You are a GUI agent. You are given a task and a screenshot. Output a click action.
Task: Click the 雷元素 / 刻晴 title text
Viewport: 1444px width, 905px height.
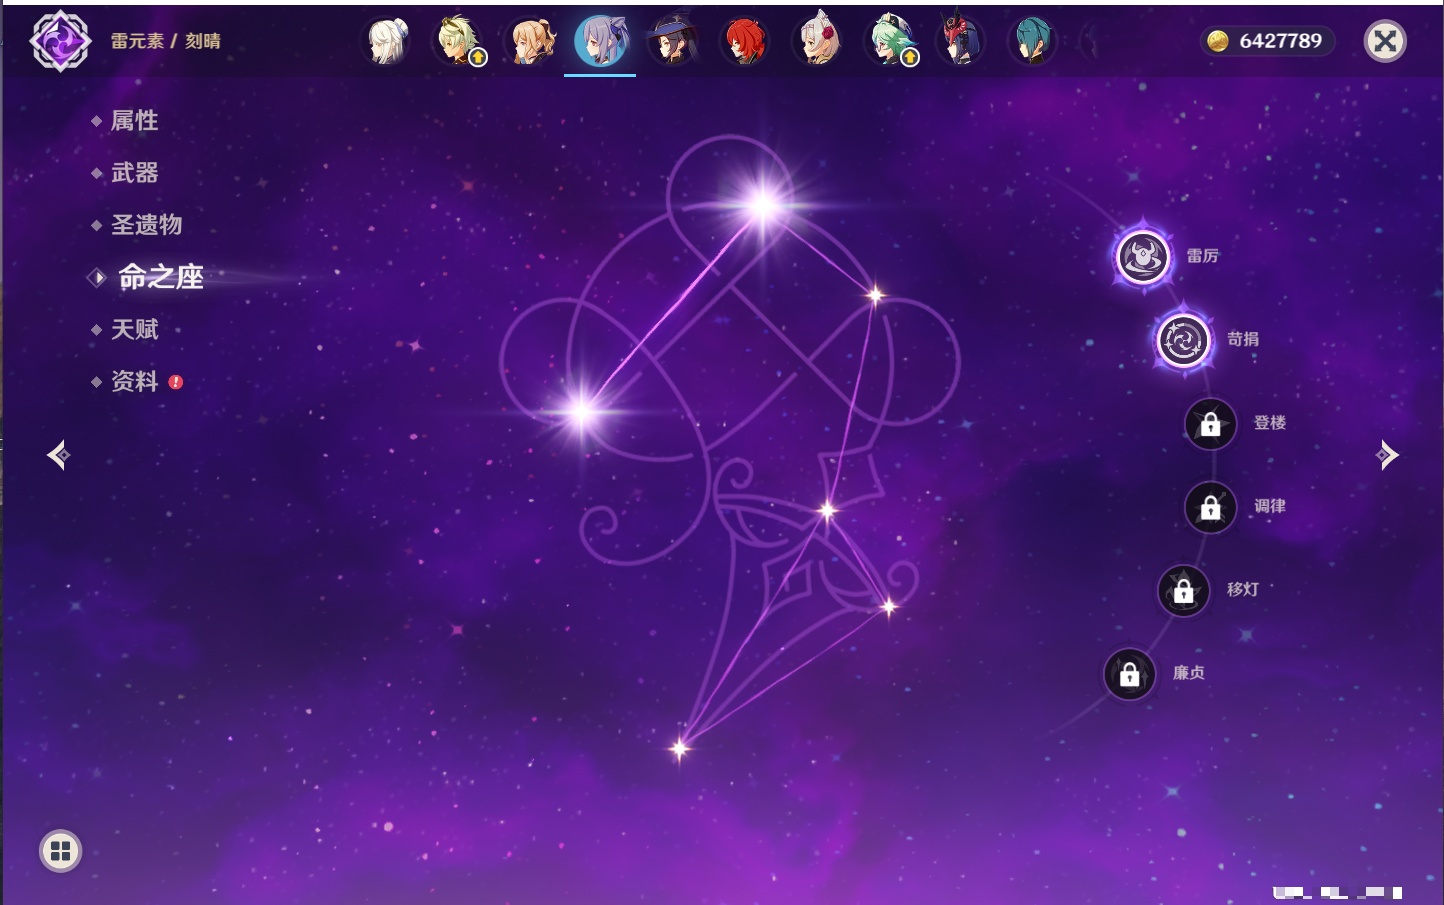[x=165, y=41]
